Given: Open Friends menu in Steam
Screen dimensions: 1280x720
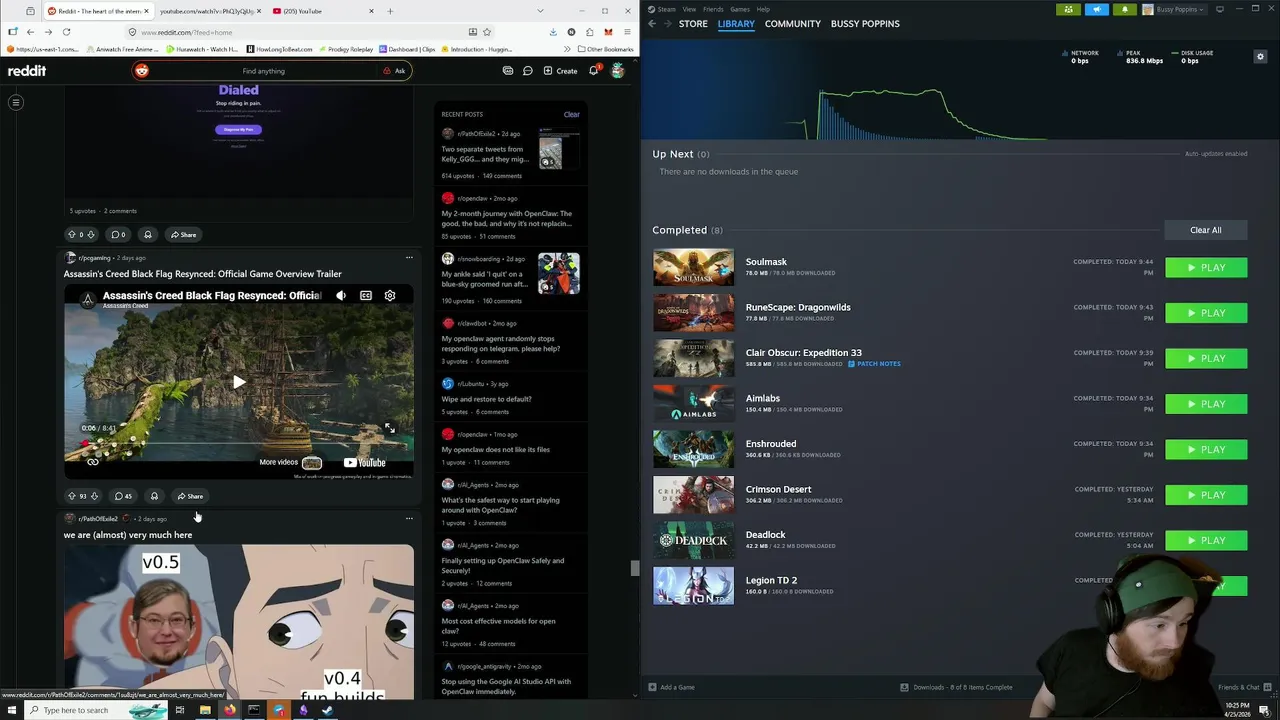Looking at the screenshot, I should (713, 9).
